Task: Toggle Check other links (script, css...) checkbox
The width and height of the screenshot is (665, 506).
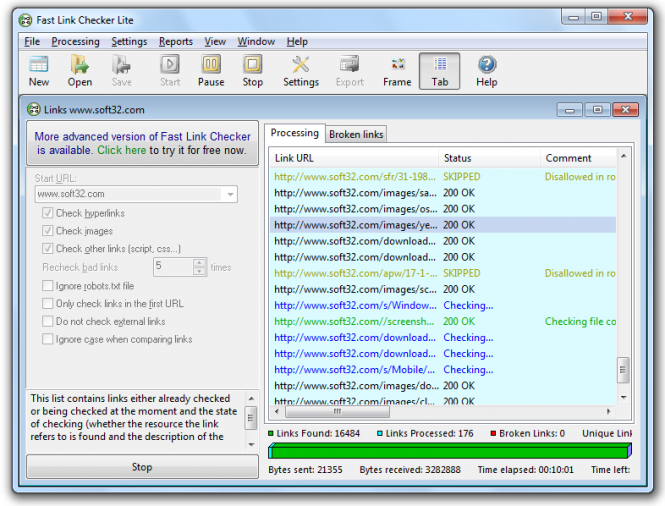Action: [48, 249]
